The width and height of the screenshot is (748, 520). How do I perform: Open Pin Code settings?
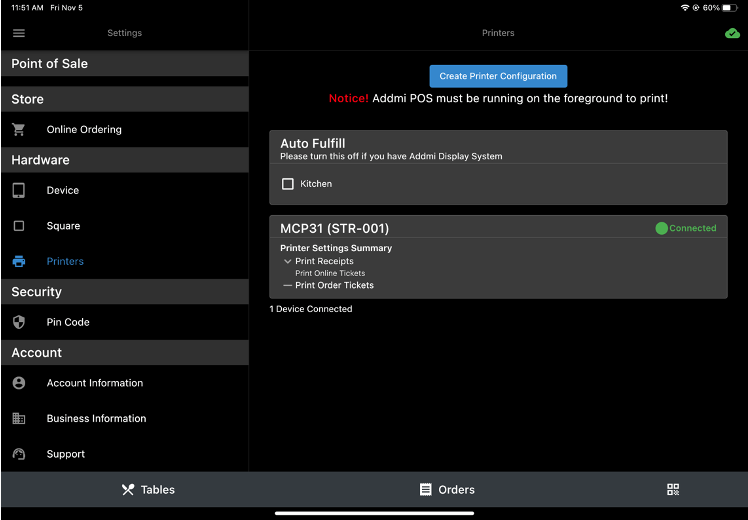click(x=125, y=322)
